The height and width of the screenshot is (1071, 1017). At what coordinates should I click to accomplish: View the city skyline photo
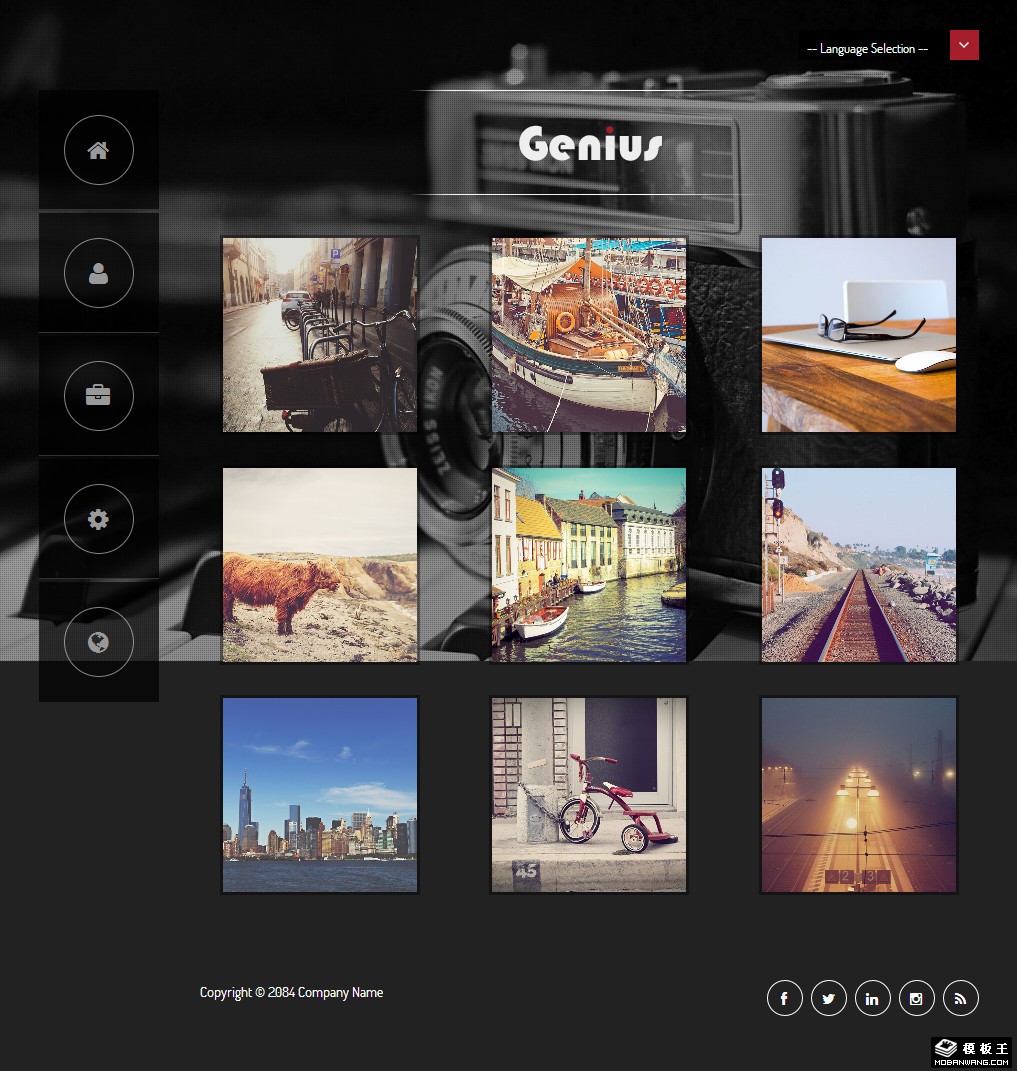[x=320, y=795]
